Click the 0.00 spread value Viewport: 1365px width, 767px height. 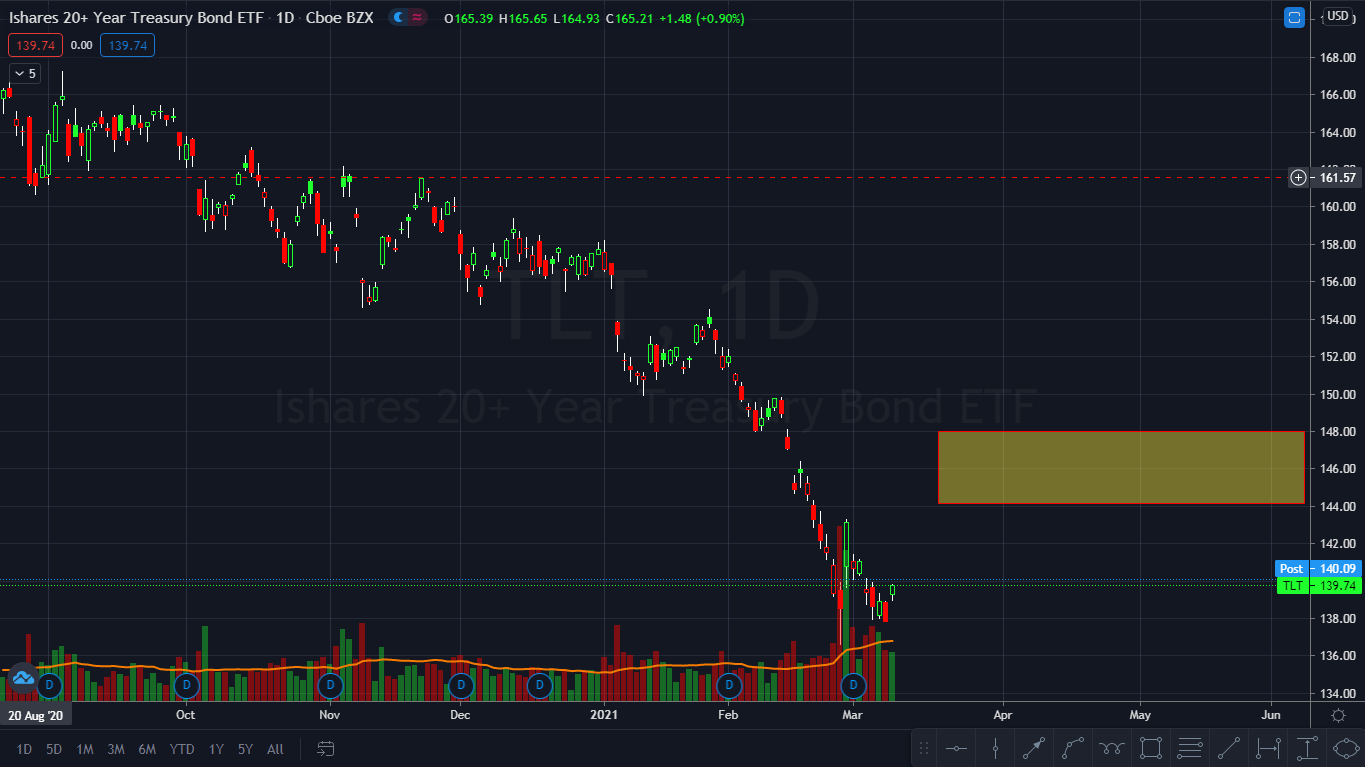[82, 45]
